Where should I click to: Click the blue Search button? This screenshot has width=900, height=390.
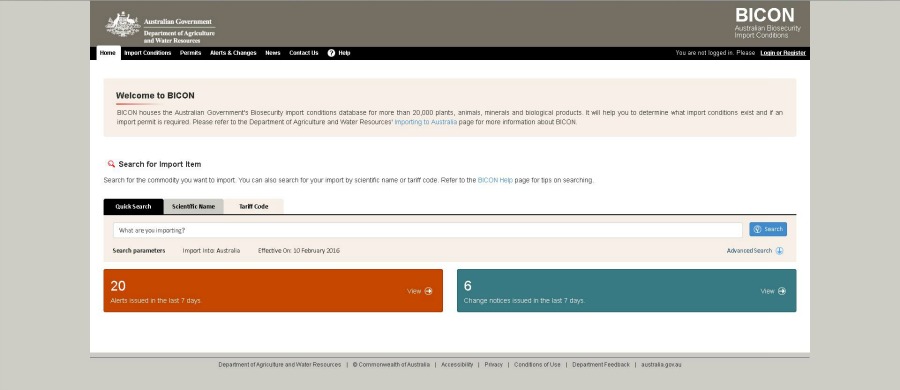pos(768,229)
